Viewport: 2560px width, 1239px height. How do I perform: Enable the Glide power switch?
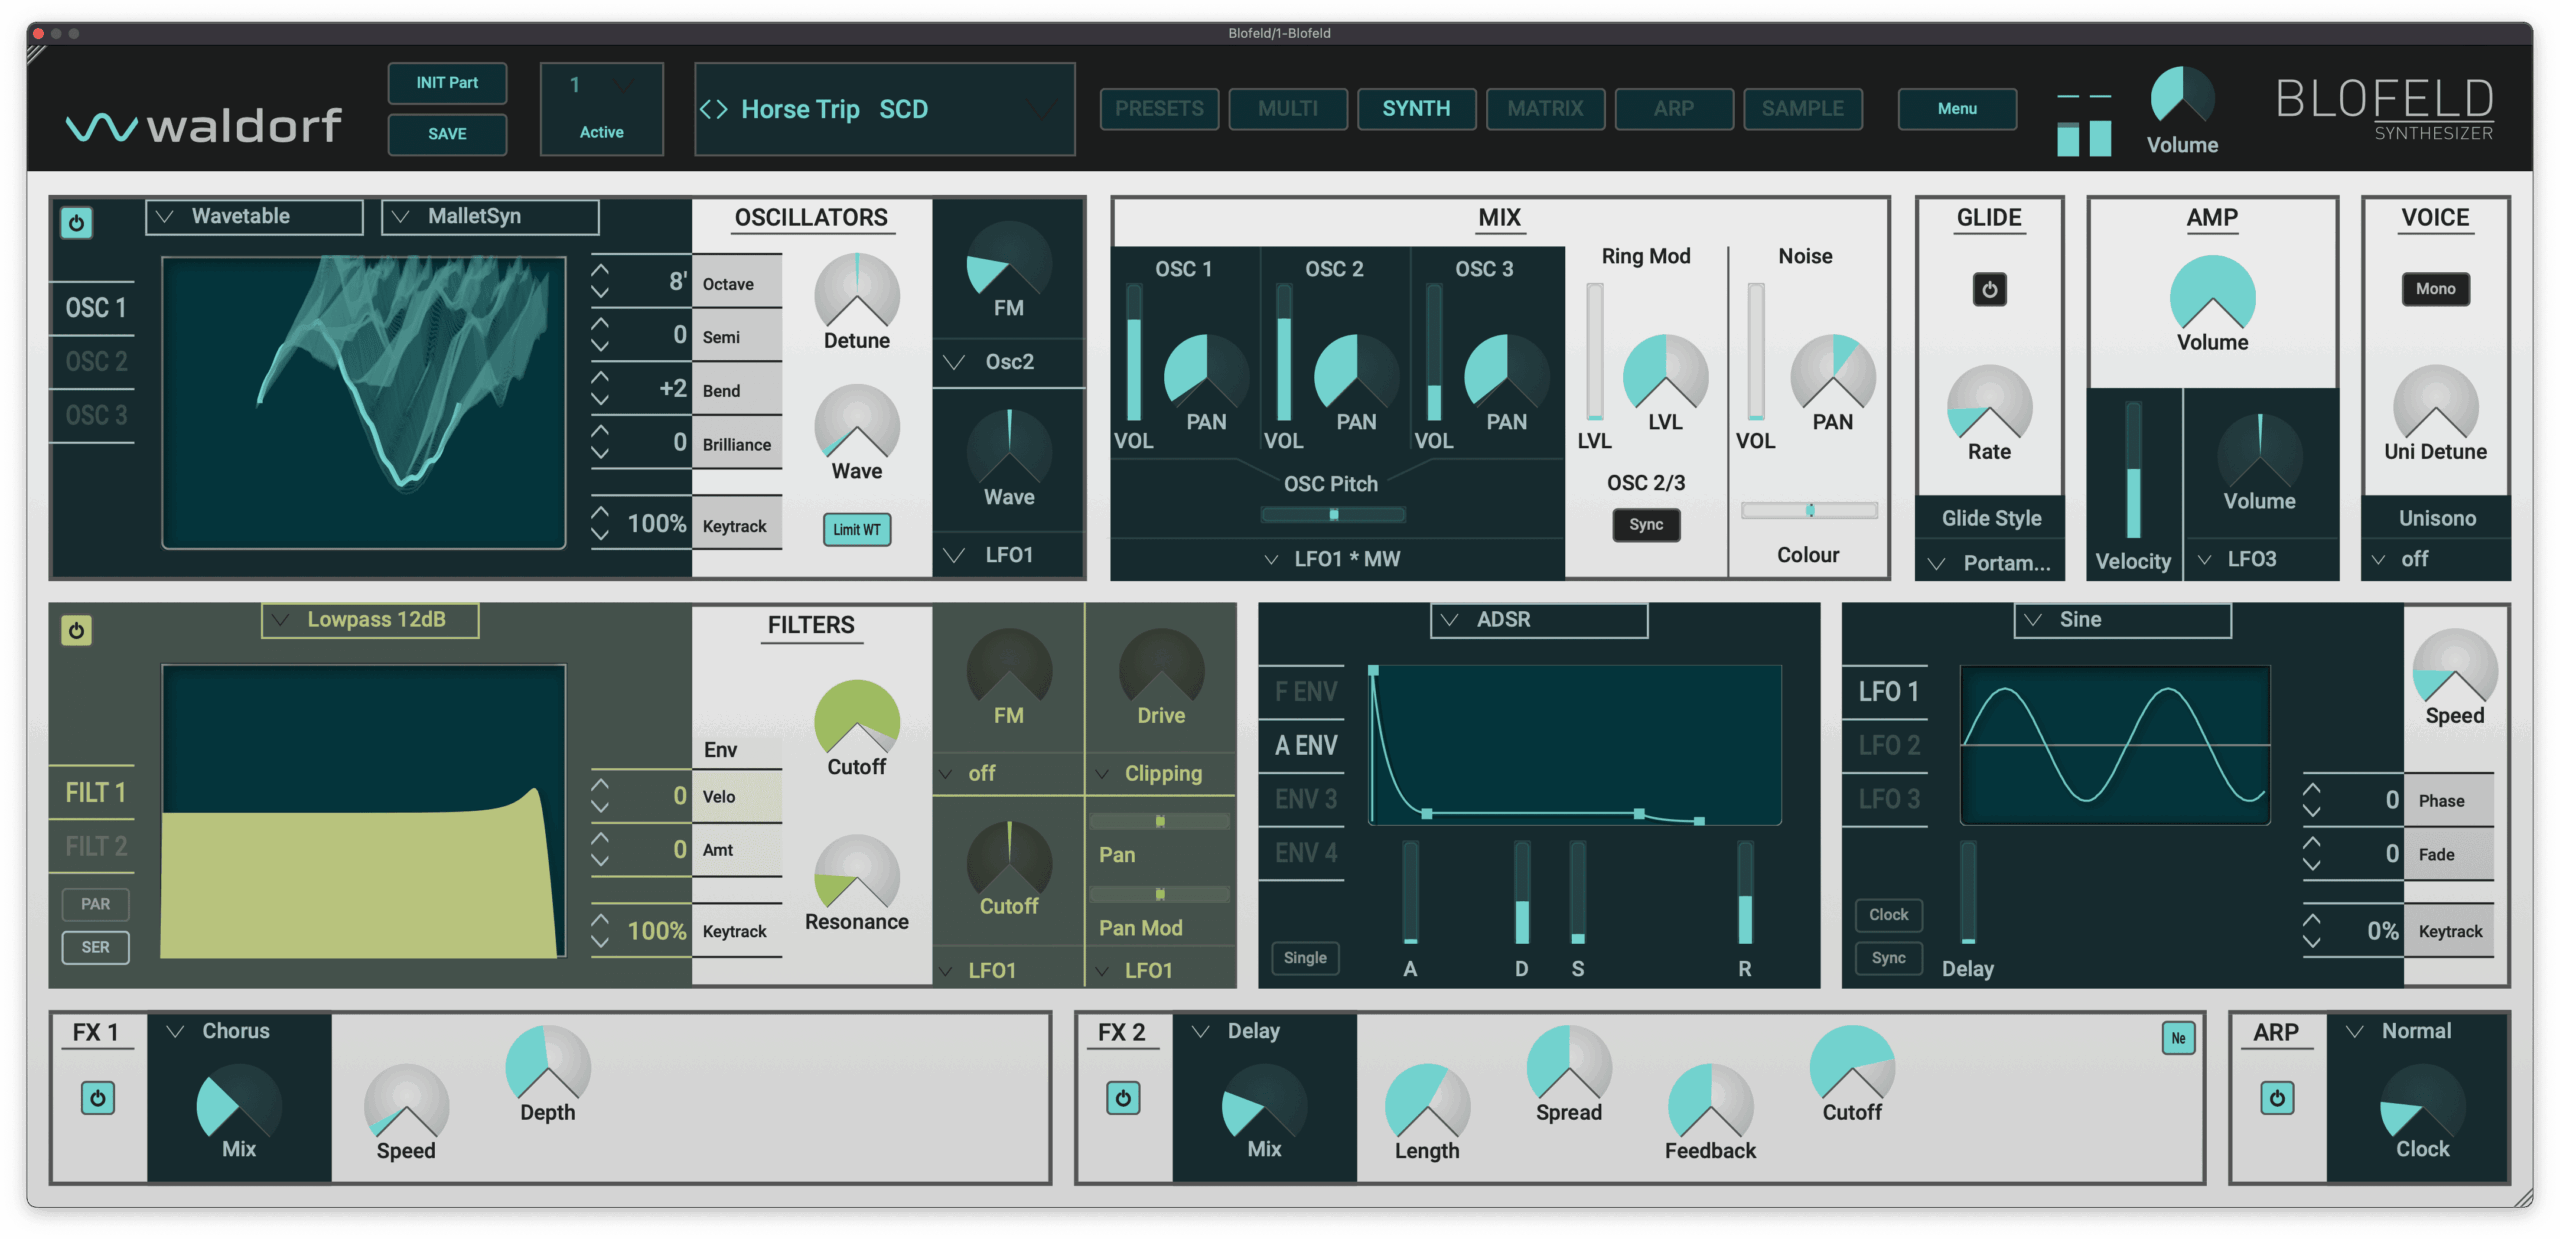(1989, 289)
